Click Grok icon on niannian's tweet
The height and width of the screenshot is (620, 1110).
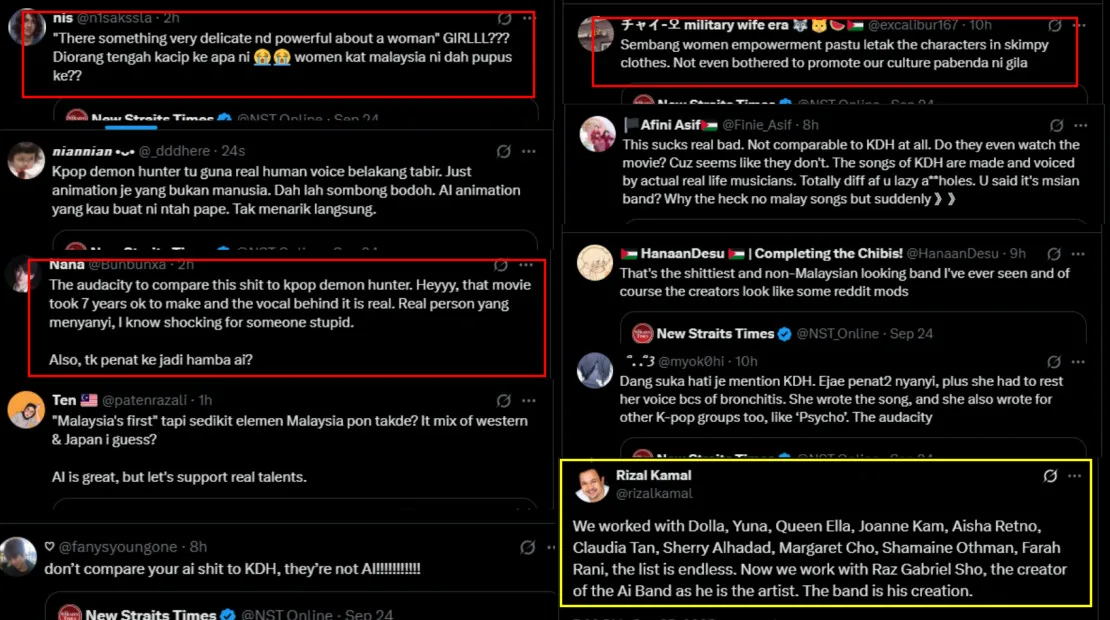504,151
